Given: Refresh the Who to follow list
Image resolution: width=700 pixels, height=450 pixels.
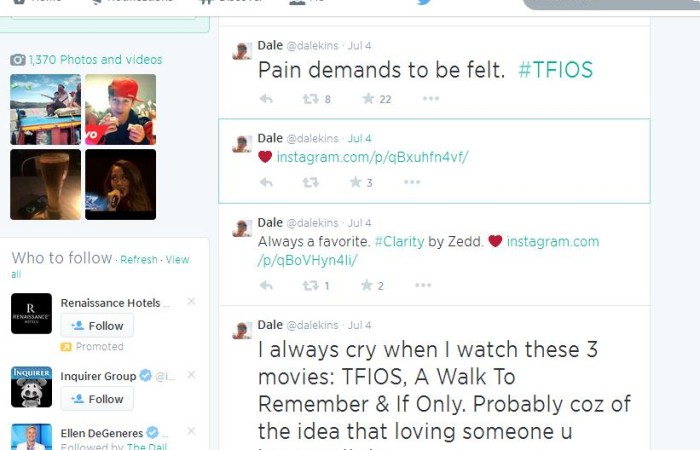Looking at the screenshot, I should [139, 259].
